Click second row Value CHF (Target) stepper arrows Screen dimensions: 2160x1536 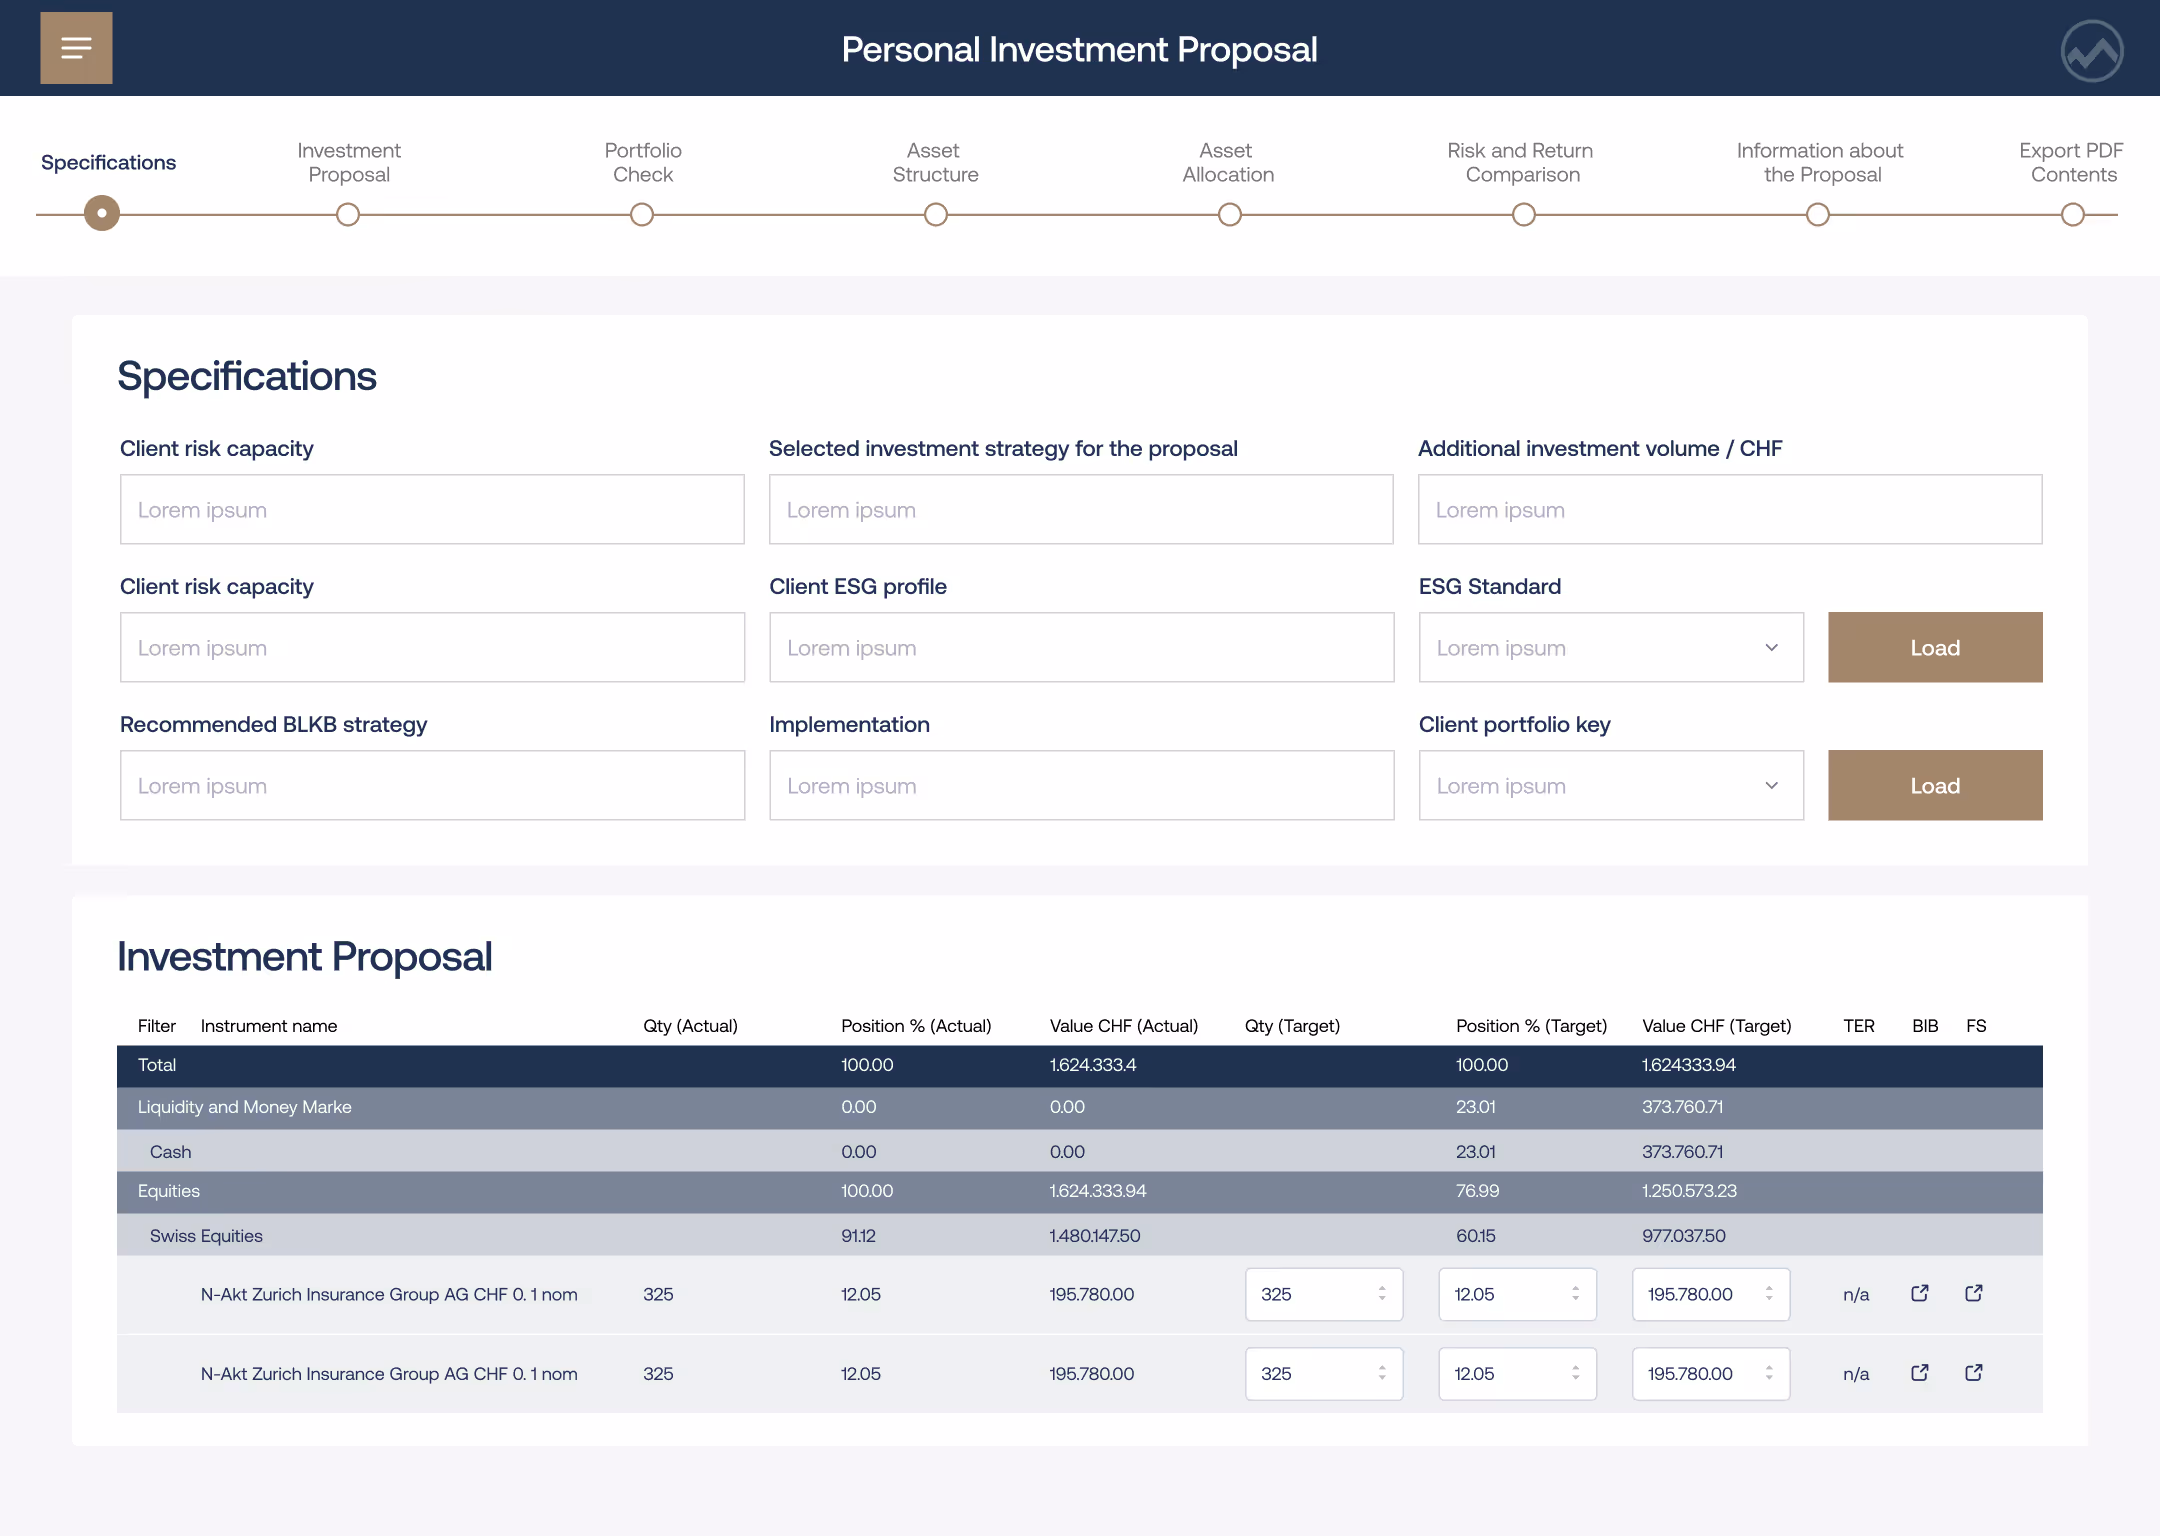click(x=1769, y=1373)
